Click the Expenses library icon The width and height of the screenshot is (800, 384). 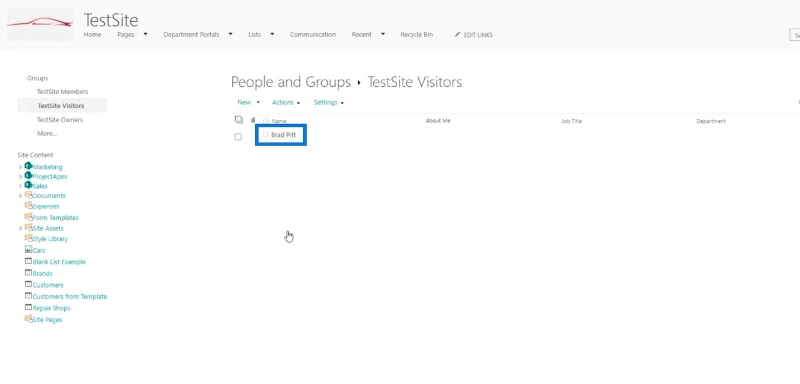pyautogui.click(x=29, y=206)
